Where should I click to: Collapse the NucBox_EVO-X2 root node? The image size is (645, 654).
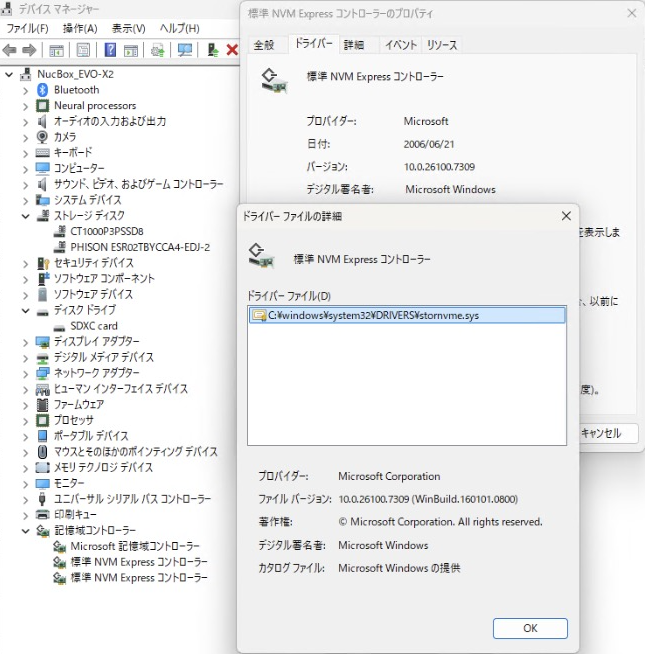pos(10,75)
